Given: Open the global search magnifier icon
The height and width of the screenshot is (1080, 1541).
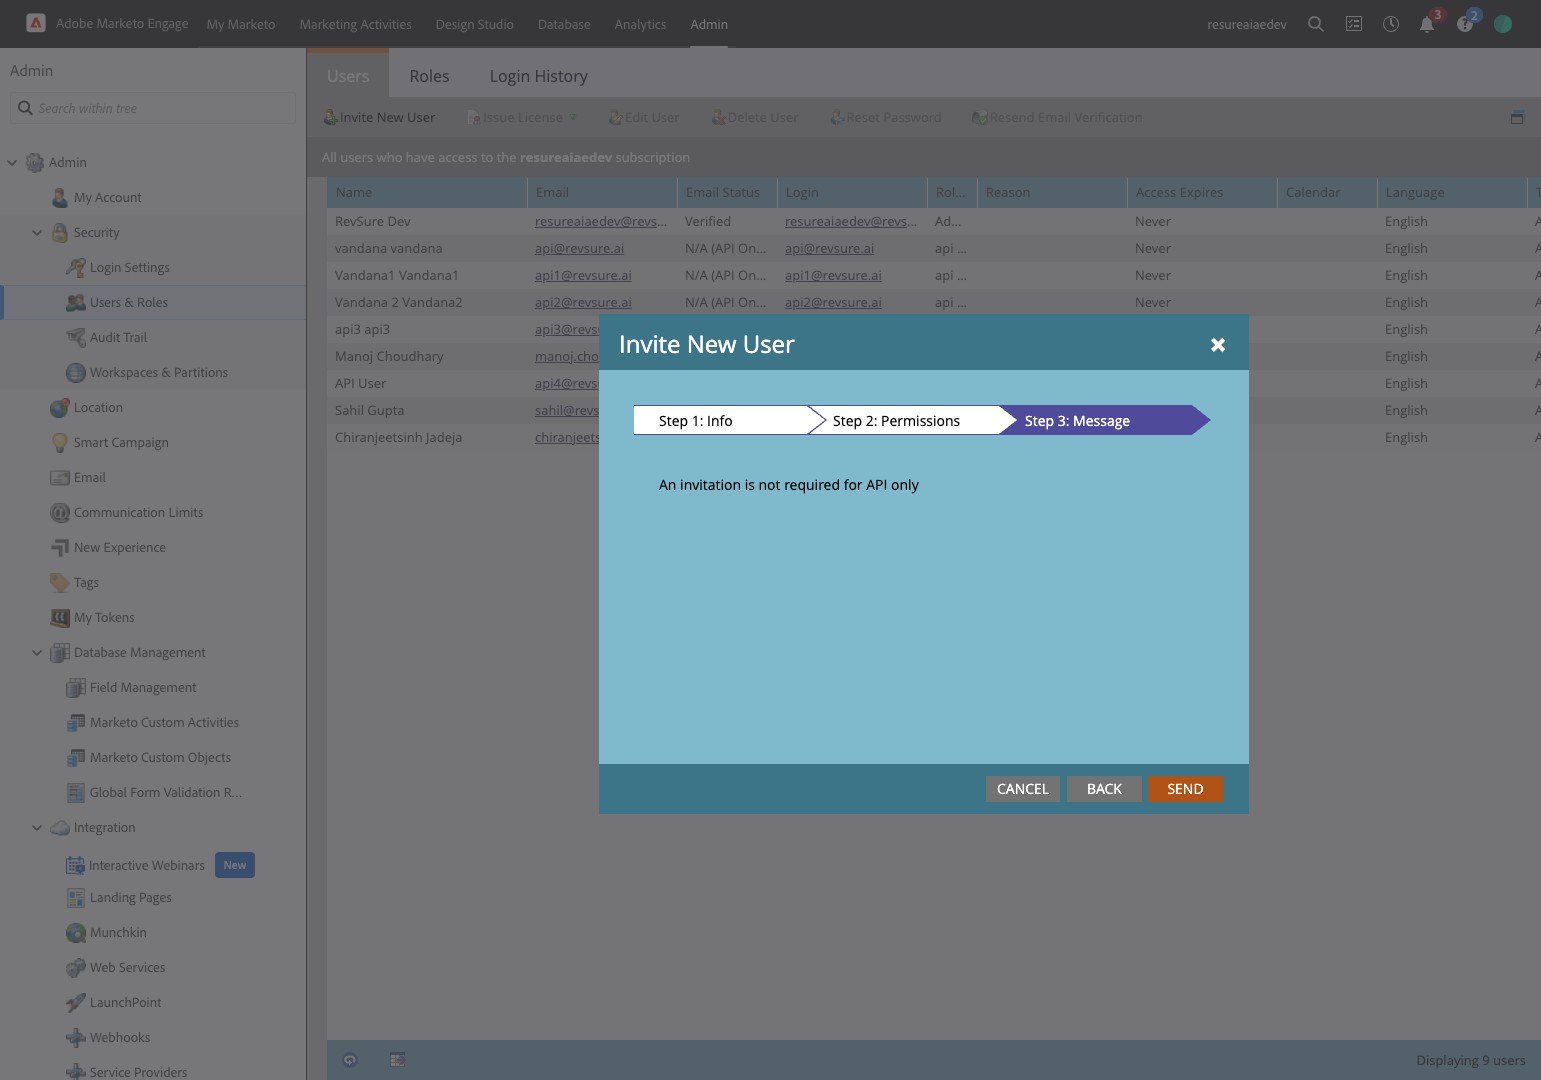Looking at the screenshot, I should [1316, 24].
